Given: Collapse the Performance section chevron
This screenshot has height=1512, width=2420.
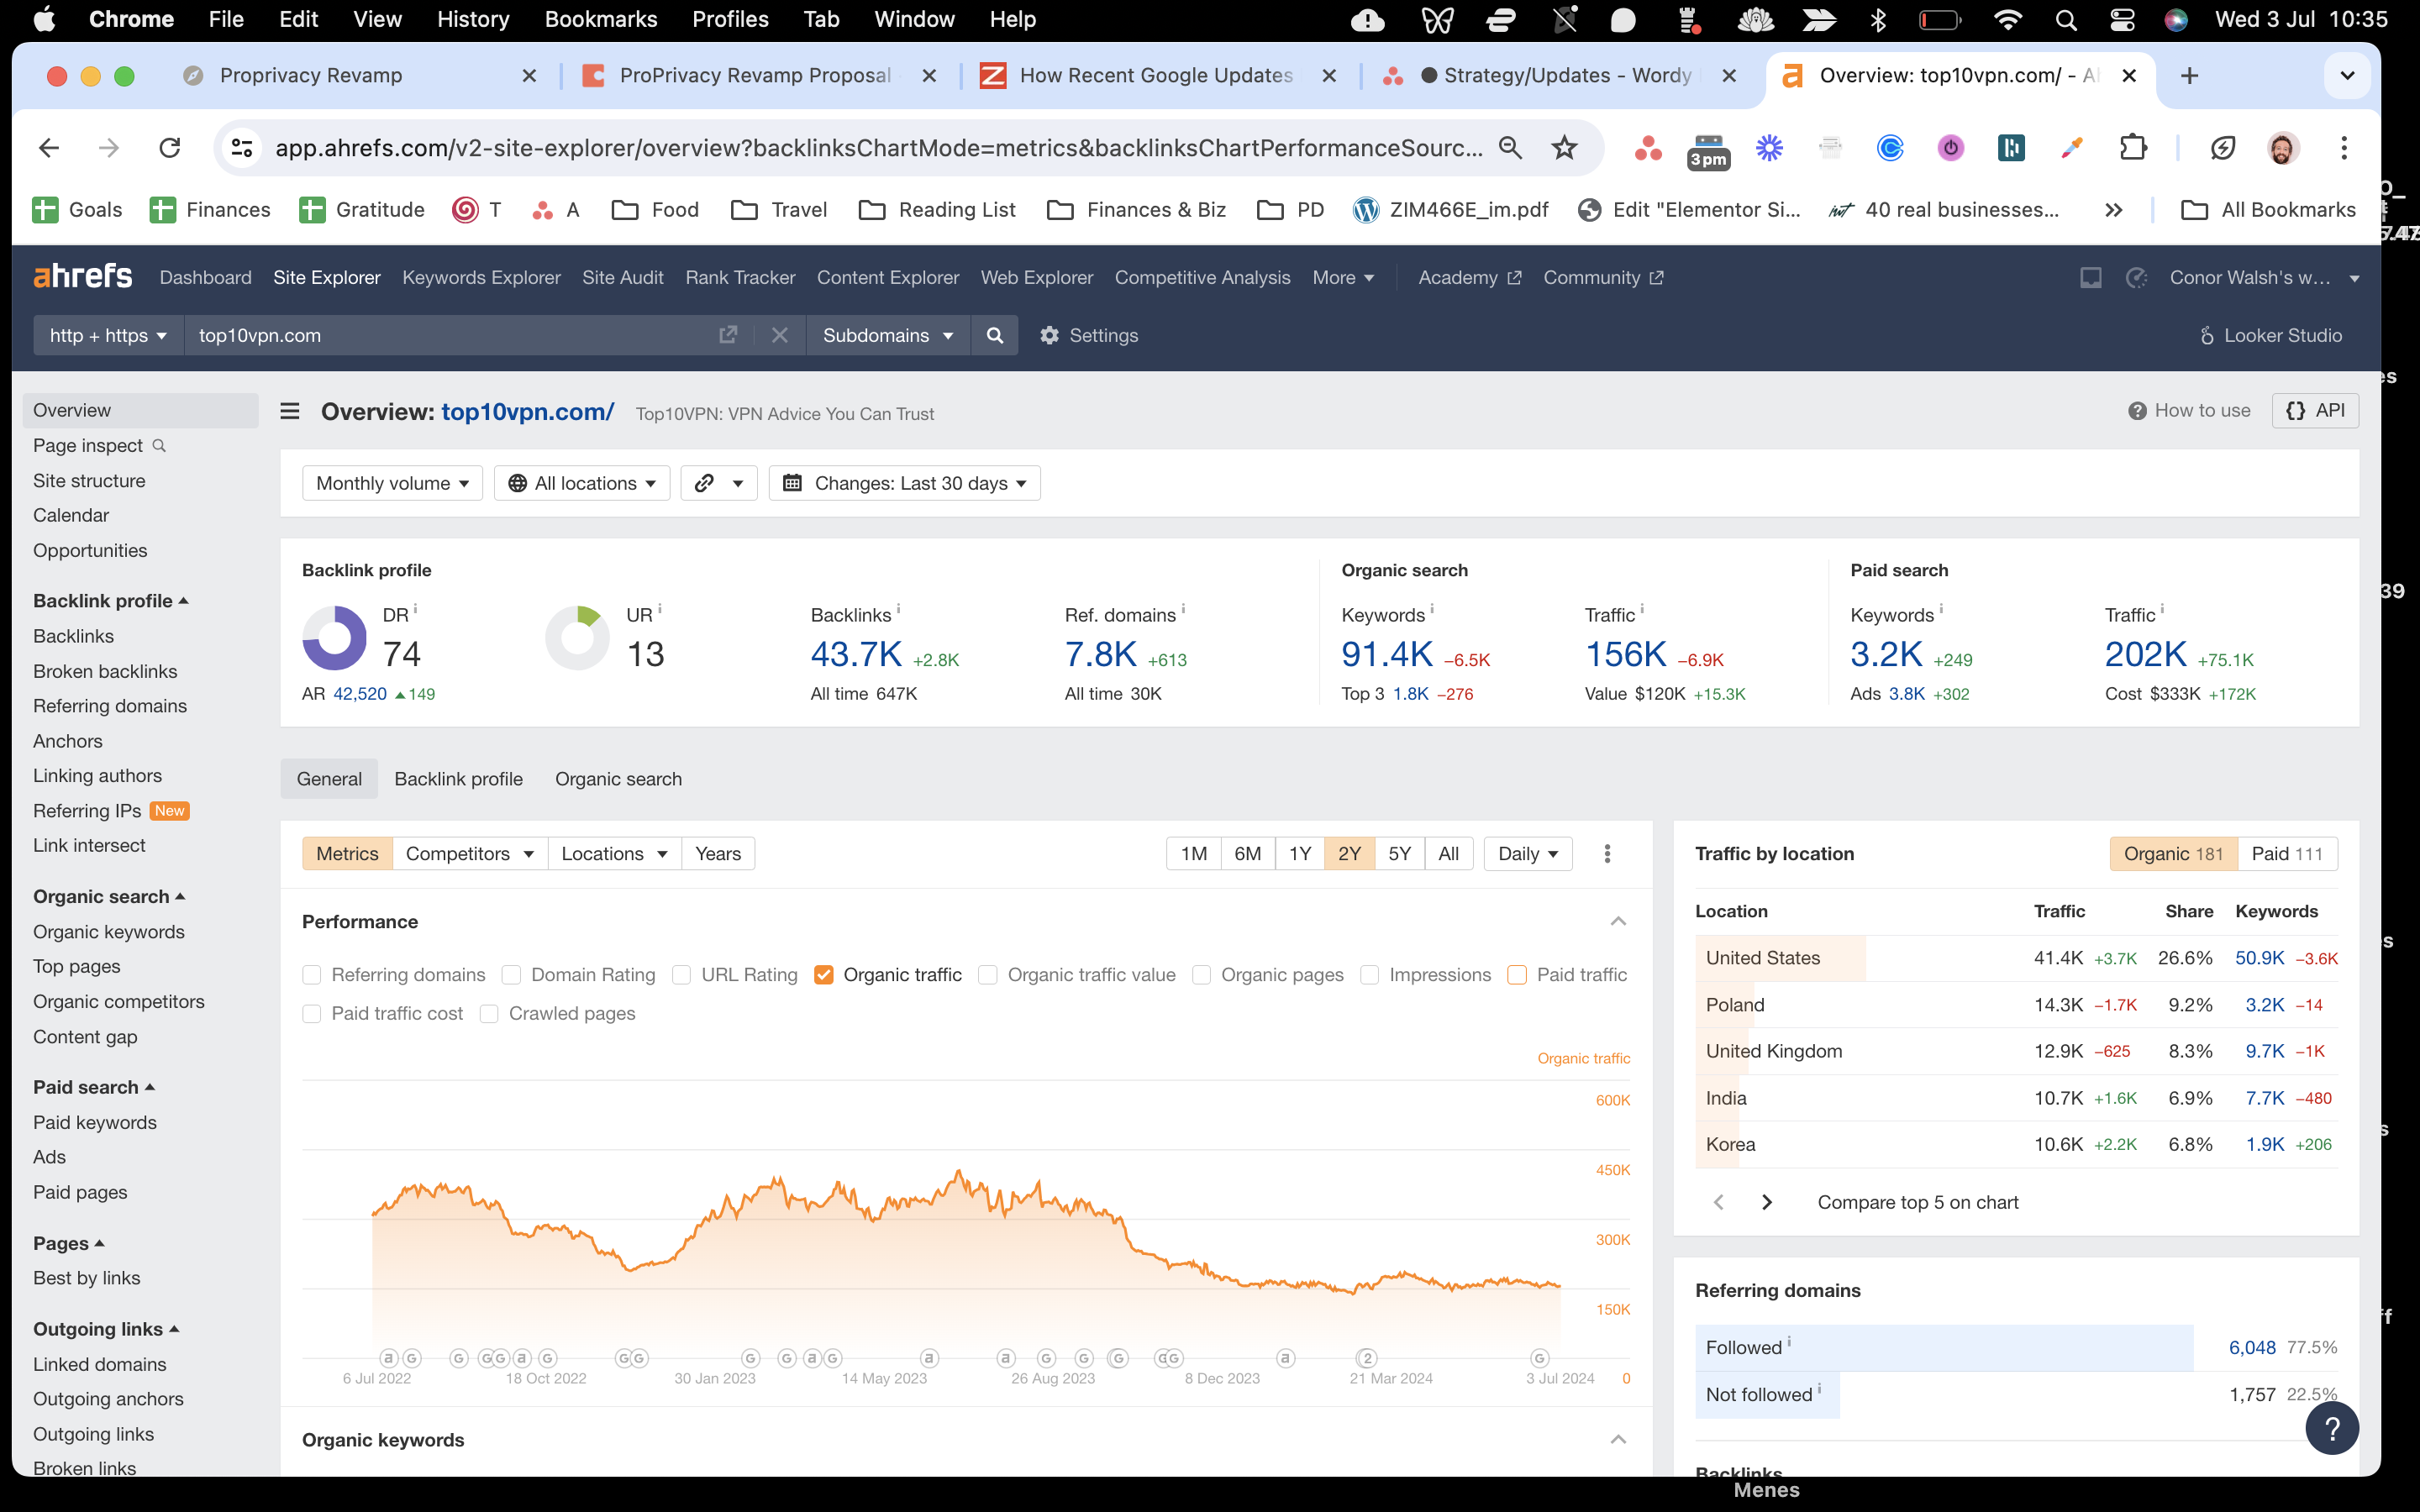Looking at the screenshot, I should pyautogui.click(x=1618, y=921).
